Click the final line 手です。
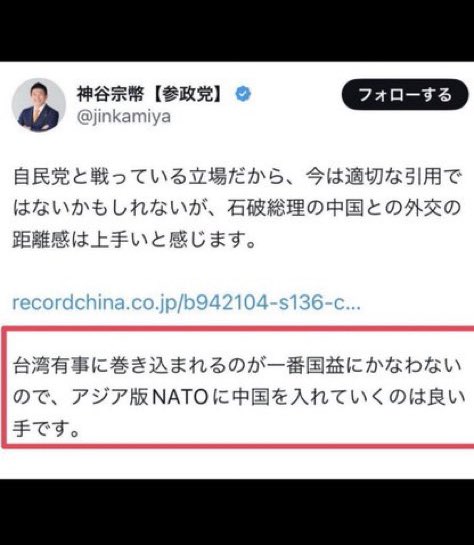This screenshot has height=545, width=474. [47, 428]
